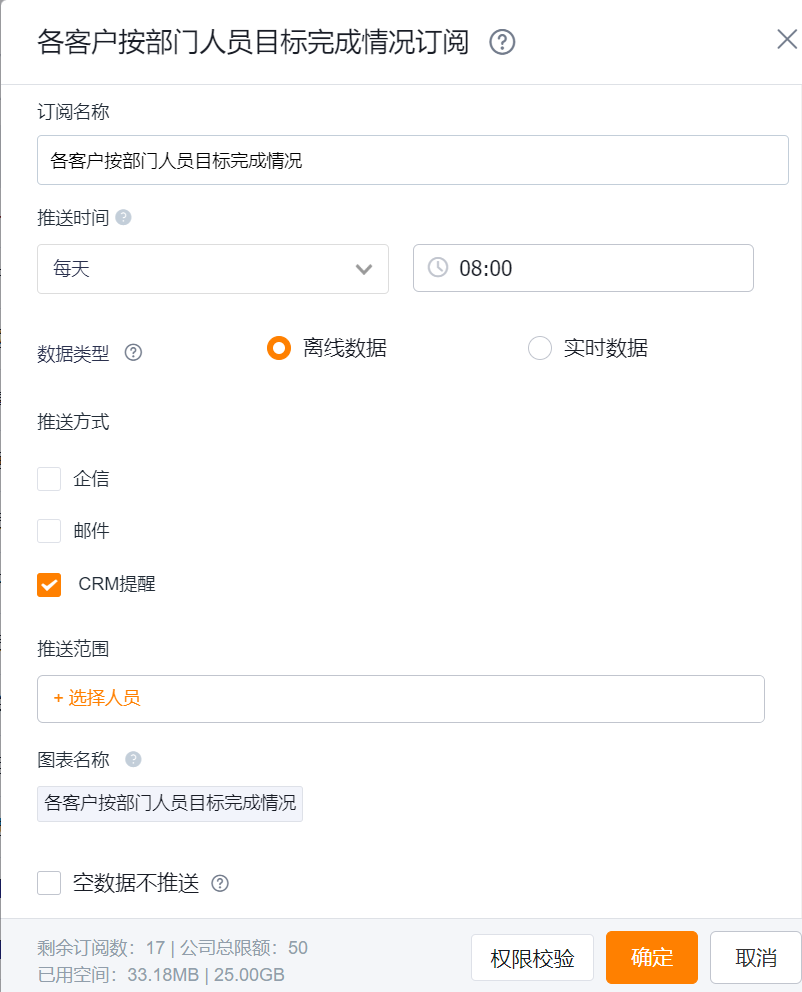
Task: Confirm the subscription with 确定
Action: tap(651, 957)
